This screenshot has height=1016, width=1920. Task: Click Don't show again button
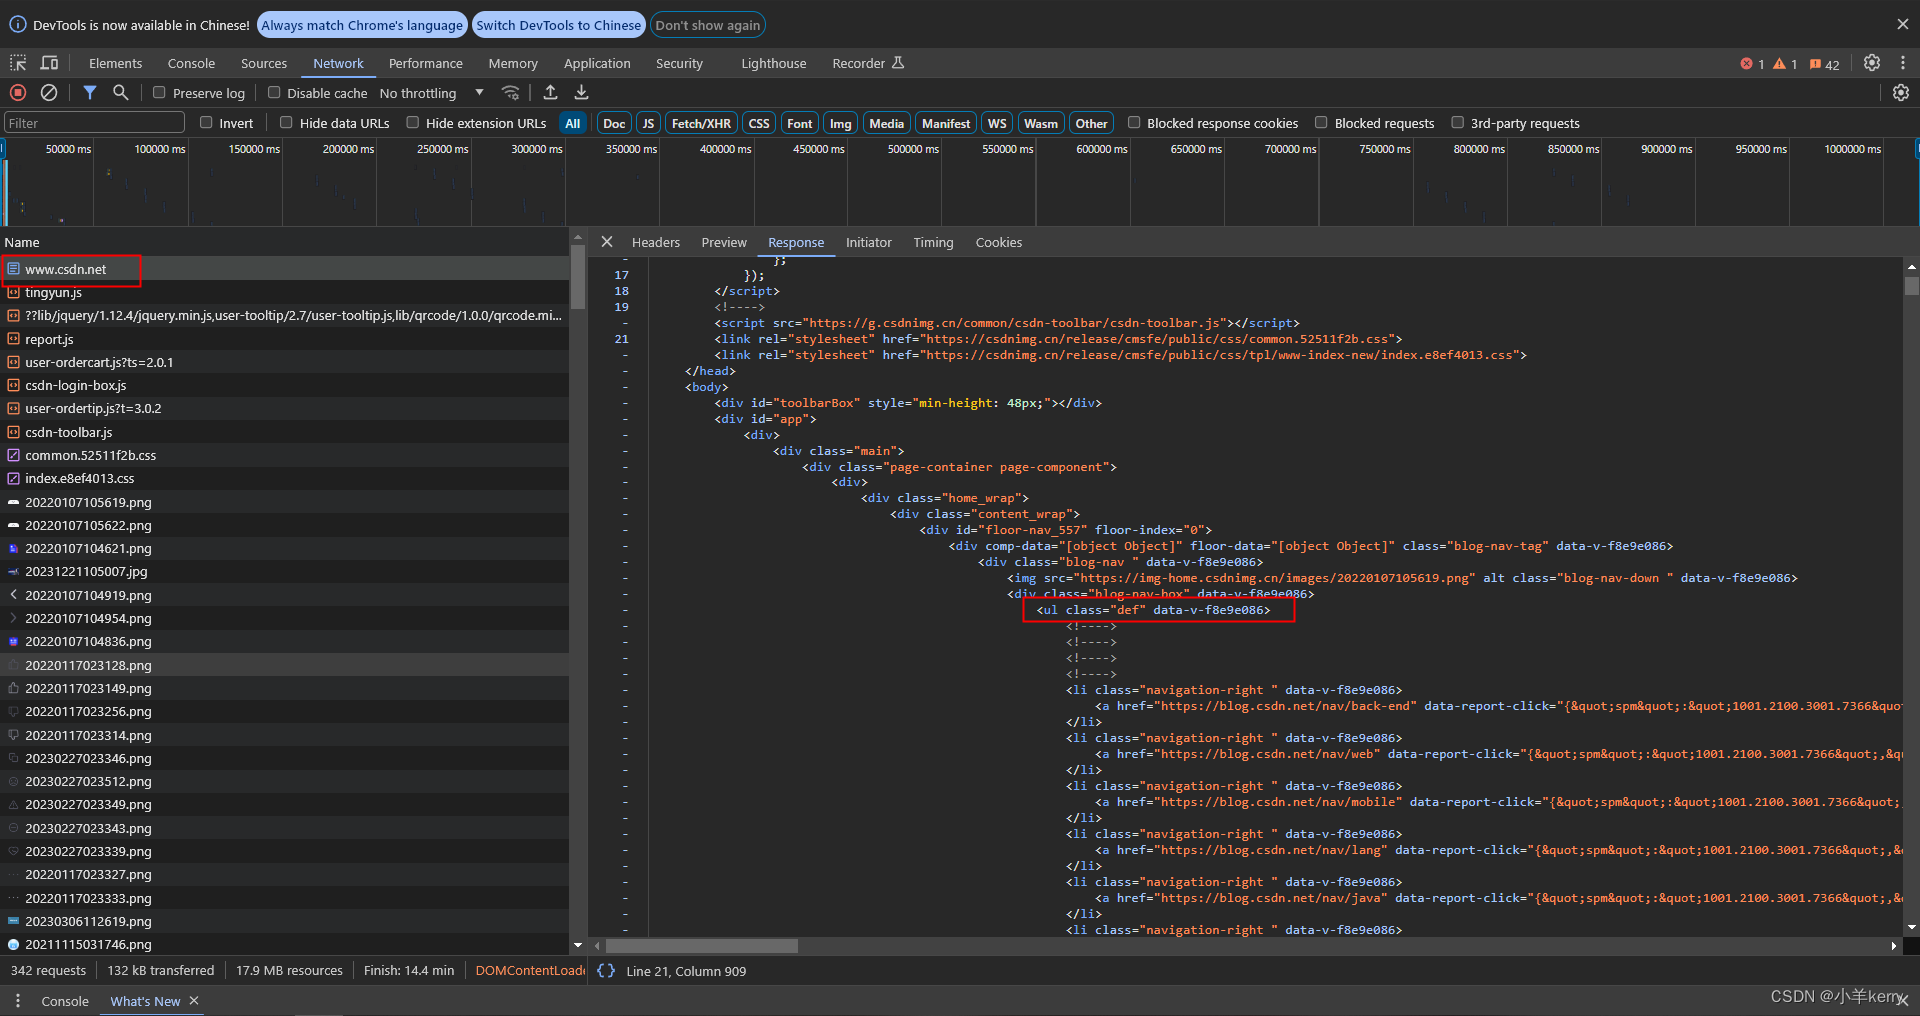tap(708, 25)
